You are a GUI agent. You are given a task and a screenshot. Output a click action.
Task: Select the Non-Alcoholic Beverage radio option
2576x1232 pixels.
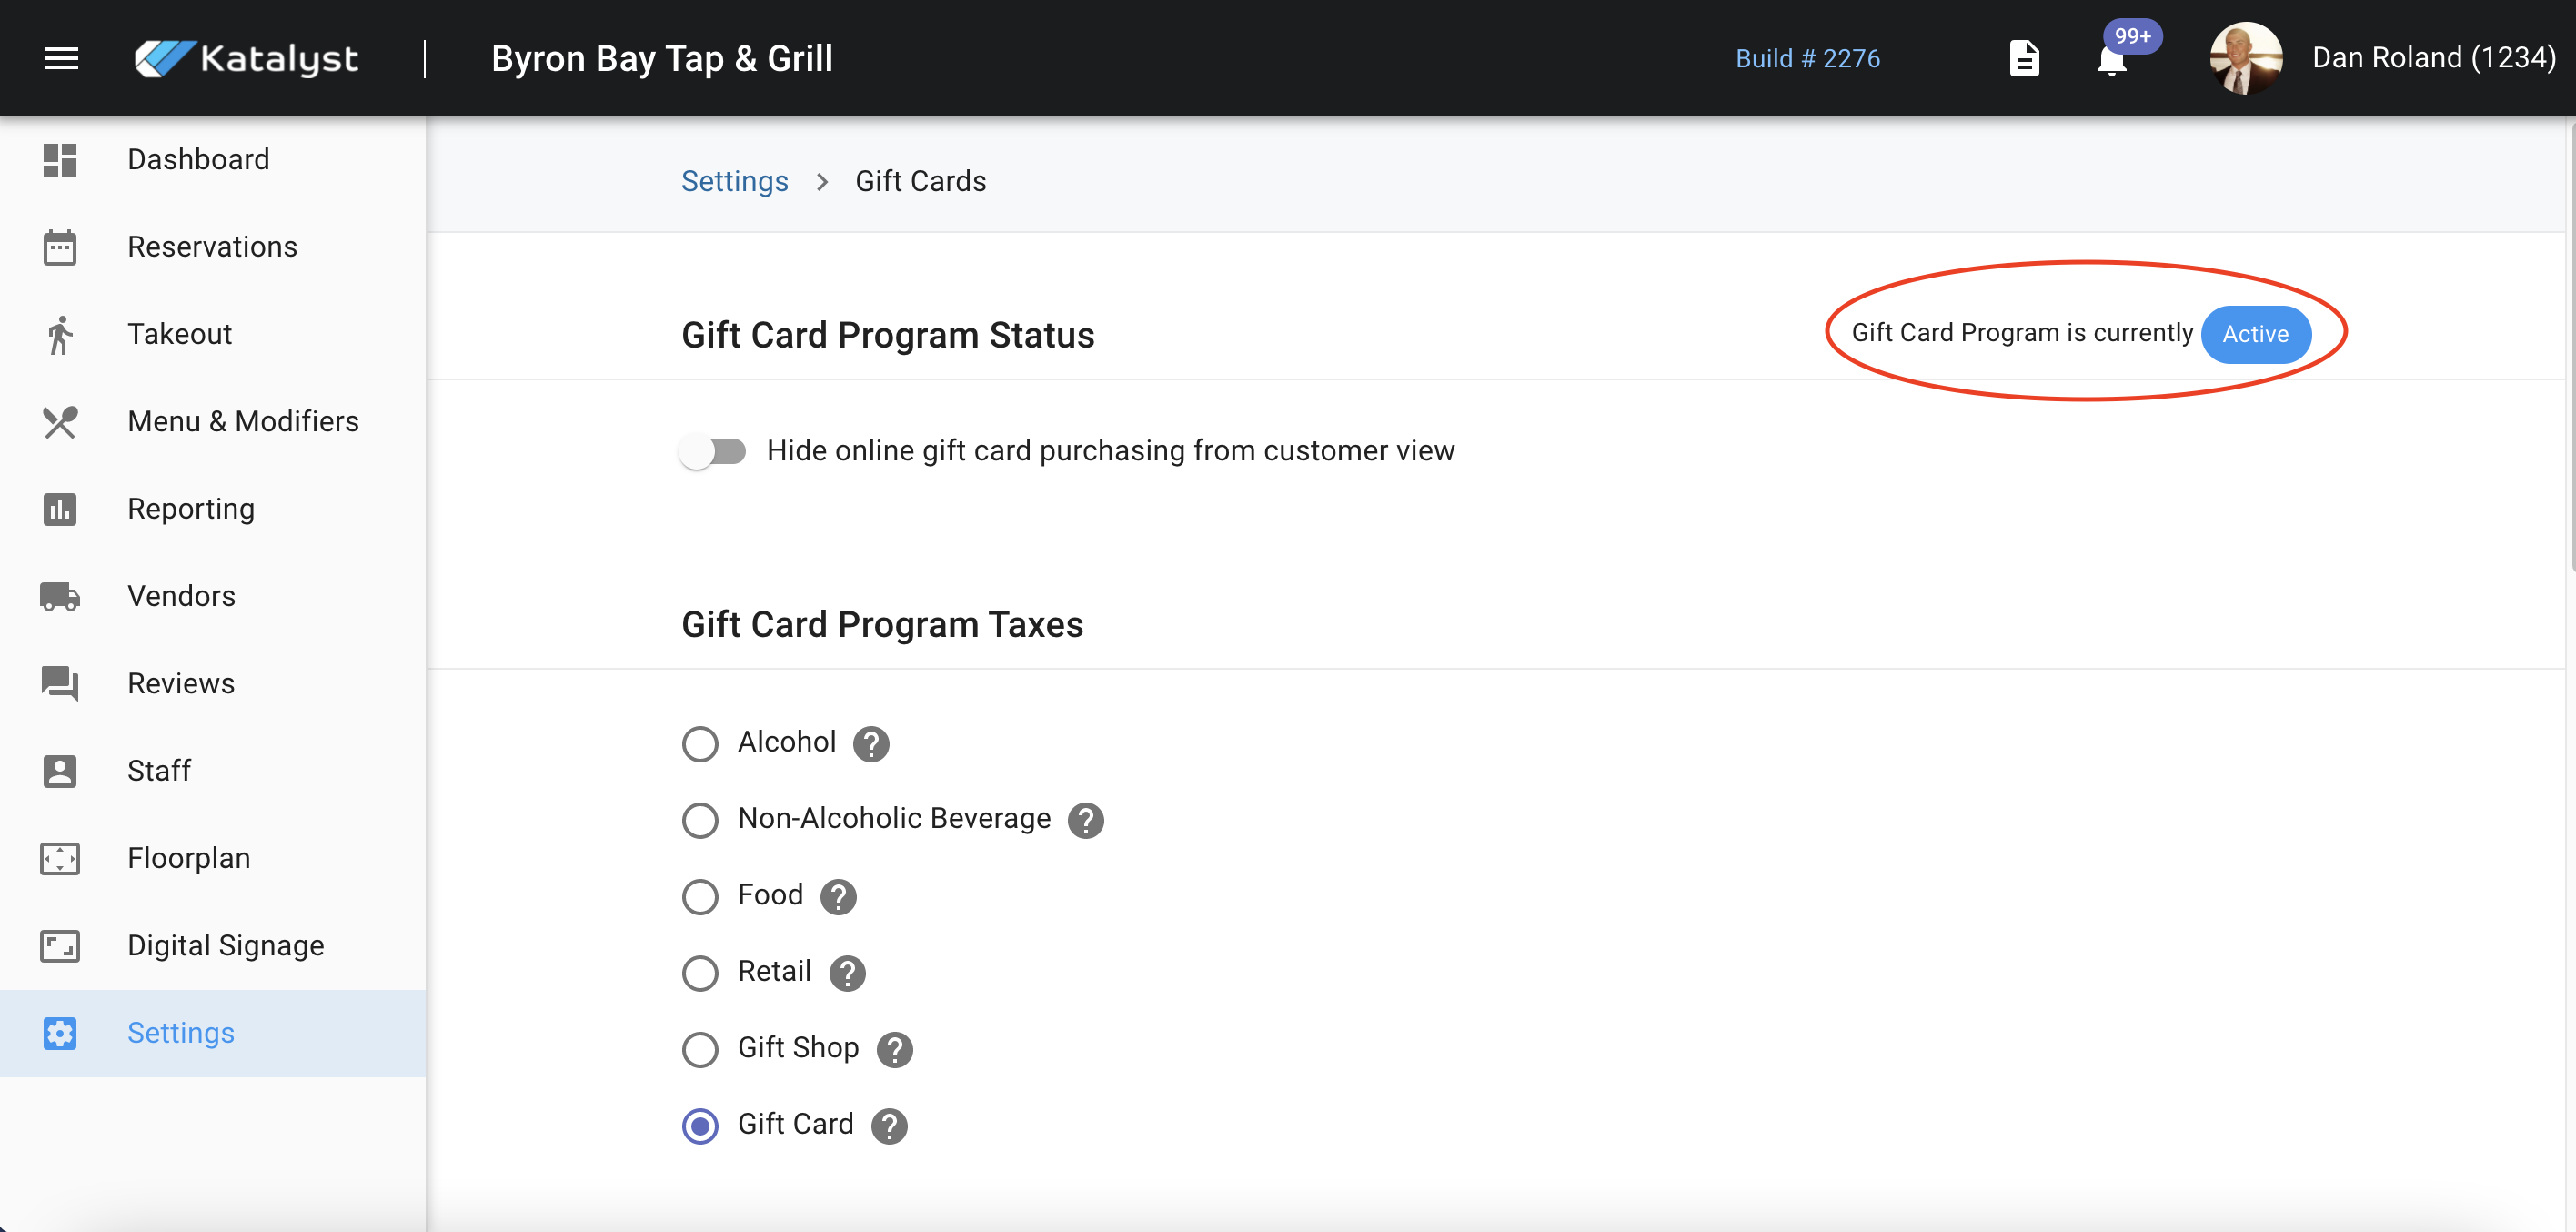point(700,820)
